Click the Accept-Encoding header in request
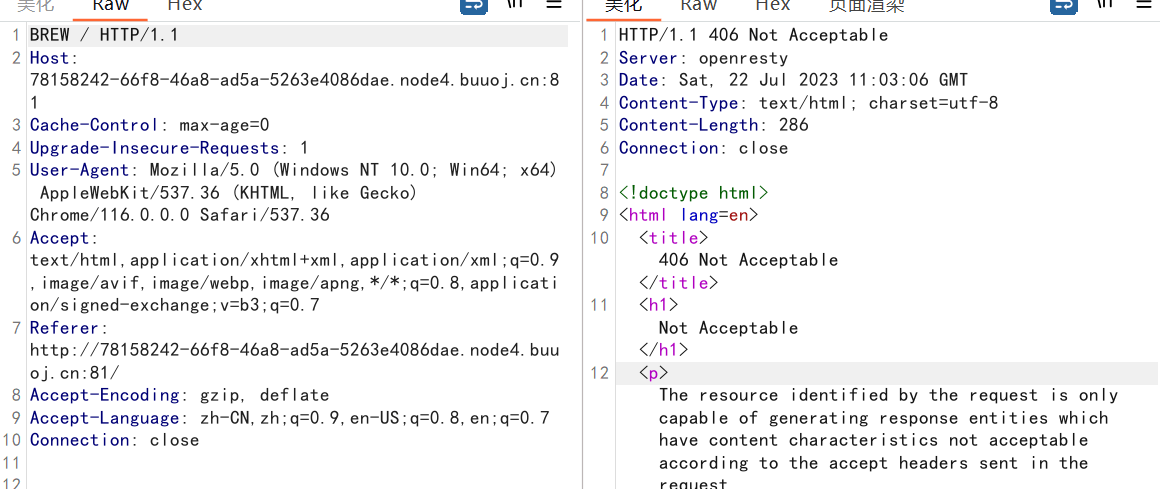 pyautogui.click(x=106, y=395)
